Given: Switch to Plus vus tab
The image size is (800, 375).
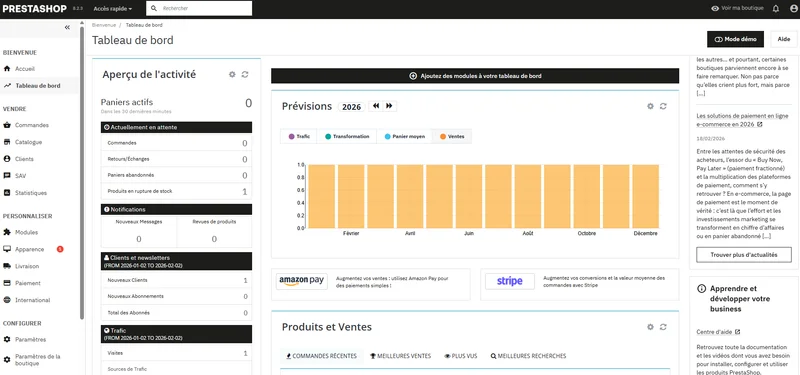Looking at the screenshot, I should tap(461, 356).
